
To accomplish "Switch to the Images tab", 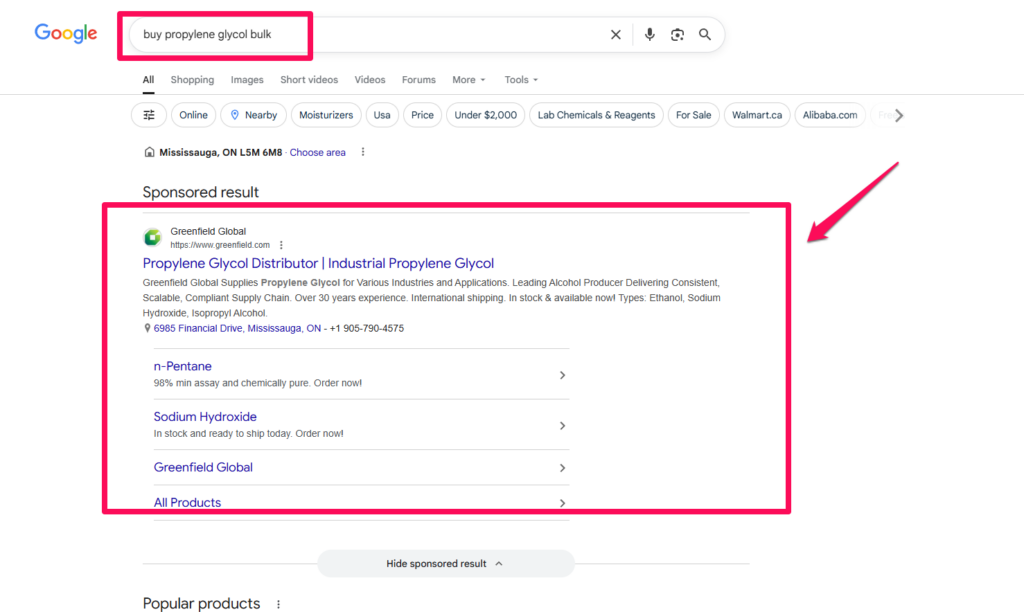I will coord(247,80).
